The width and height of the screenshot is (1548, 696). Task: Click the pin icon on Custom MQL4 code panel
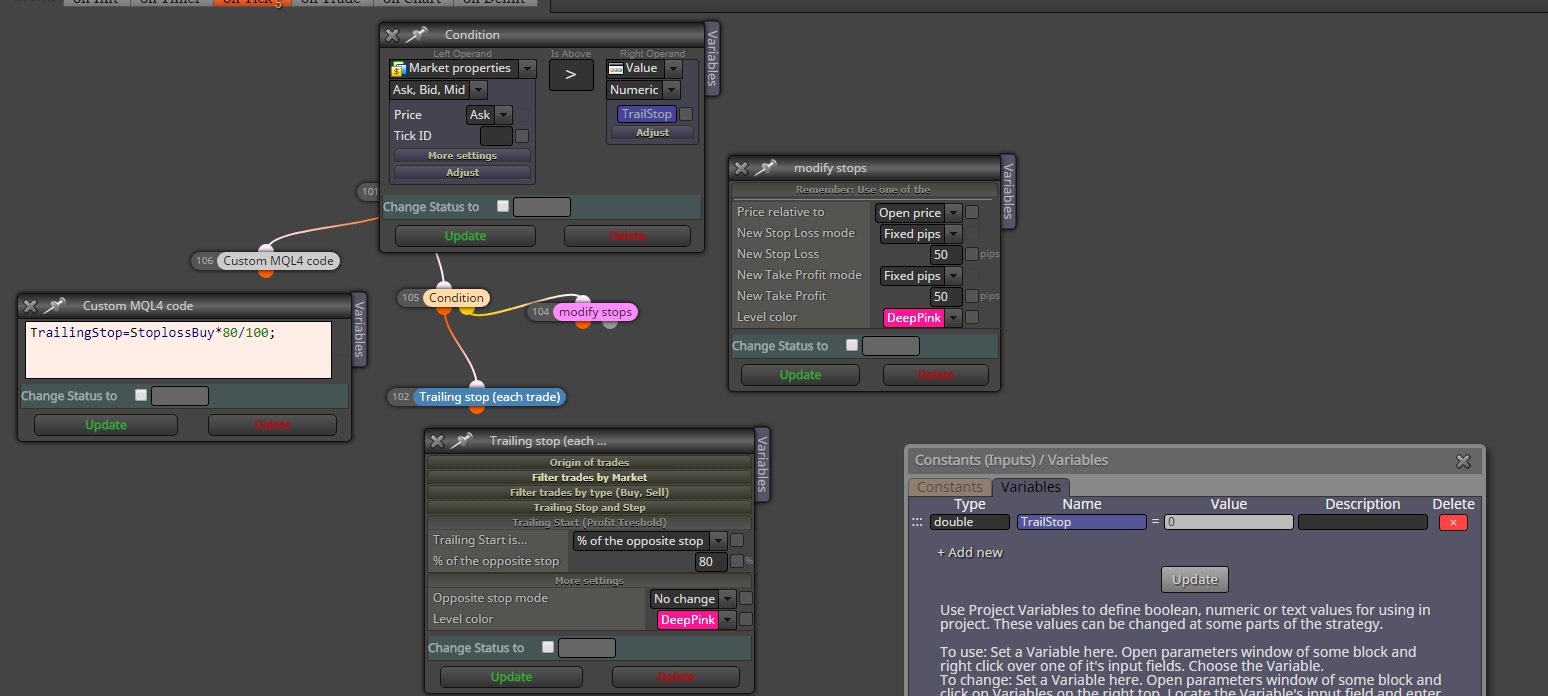tap(55, 306)
